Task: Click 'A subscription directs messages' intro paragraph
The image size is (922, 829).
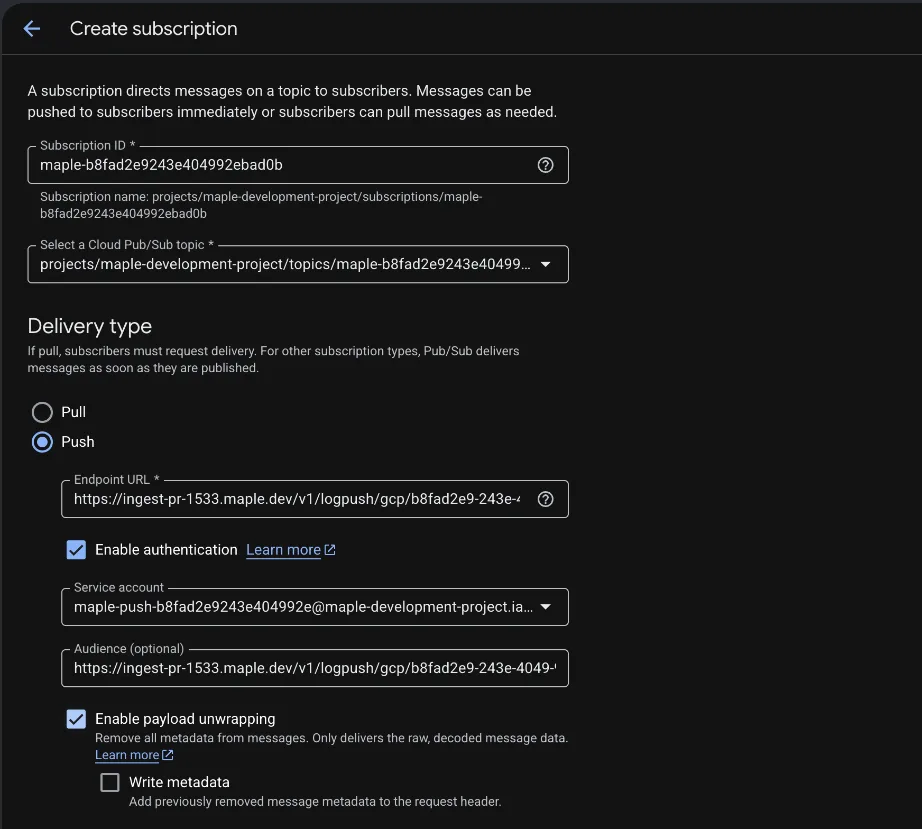Action: (292, 102)
